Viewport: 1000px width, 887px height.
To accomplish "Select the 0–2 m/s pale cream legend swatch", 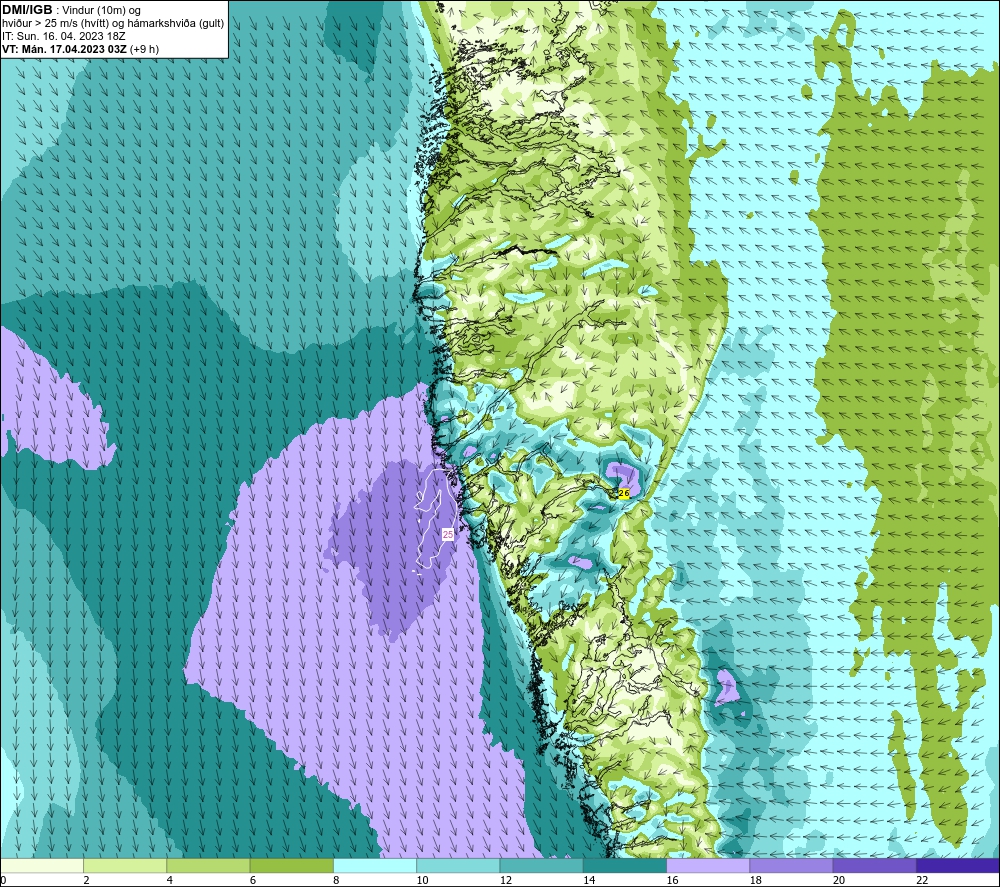I will point(42,865).
